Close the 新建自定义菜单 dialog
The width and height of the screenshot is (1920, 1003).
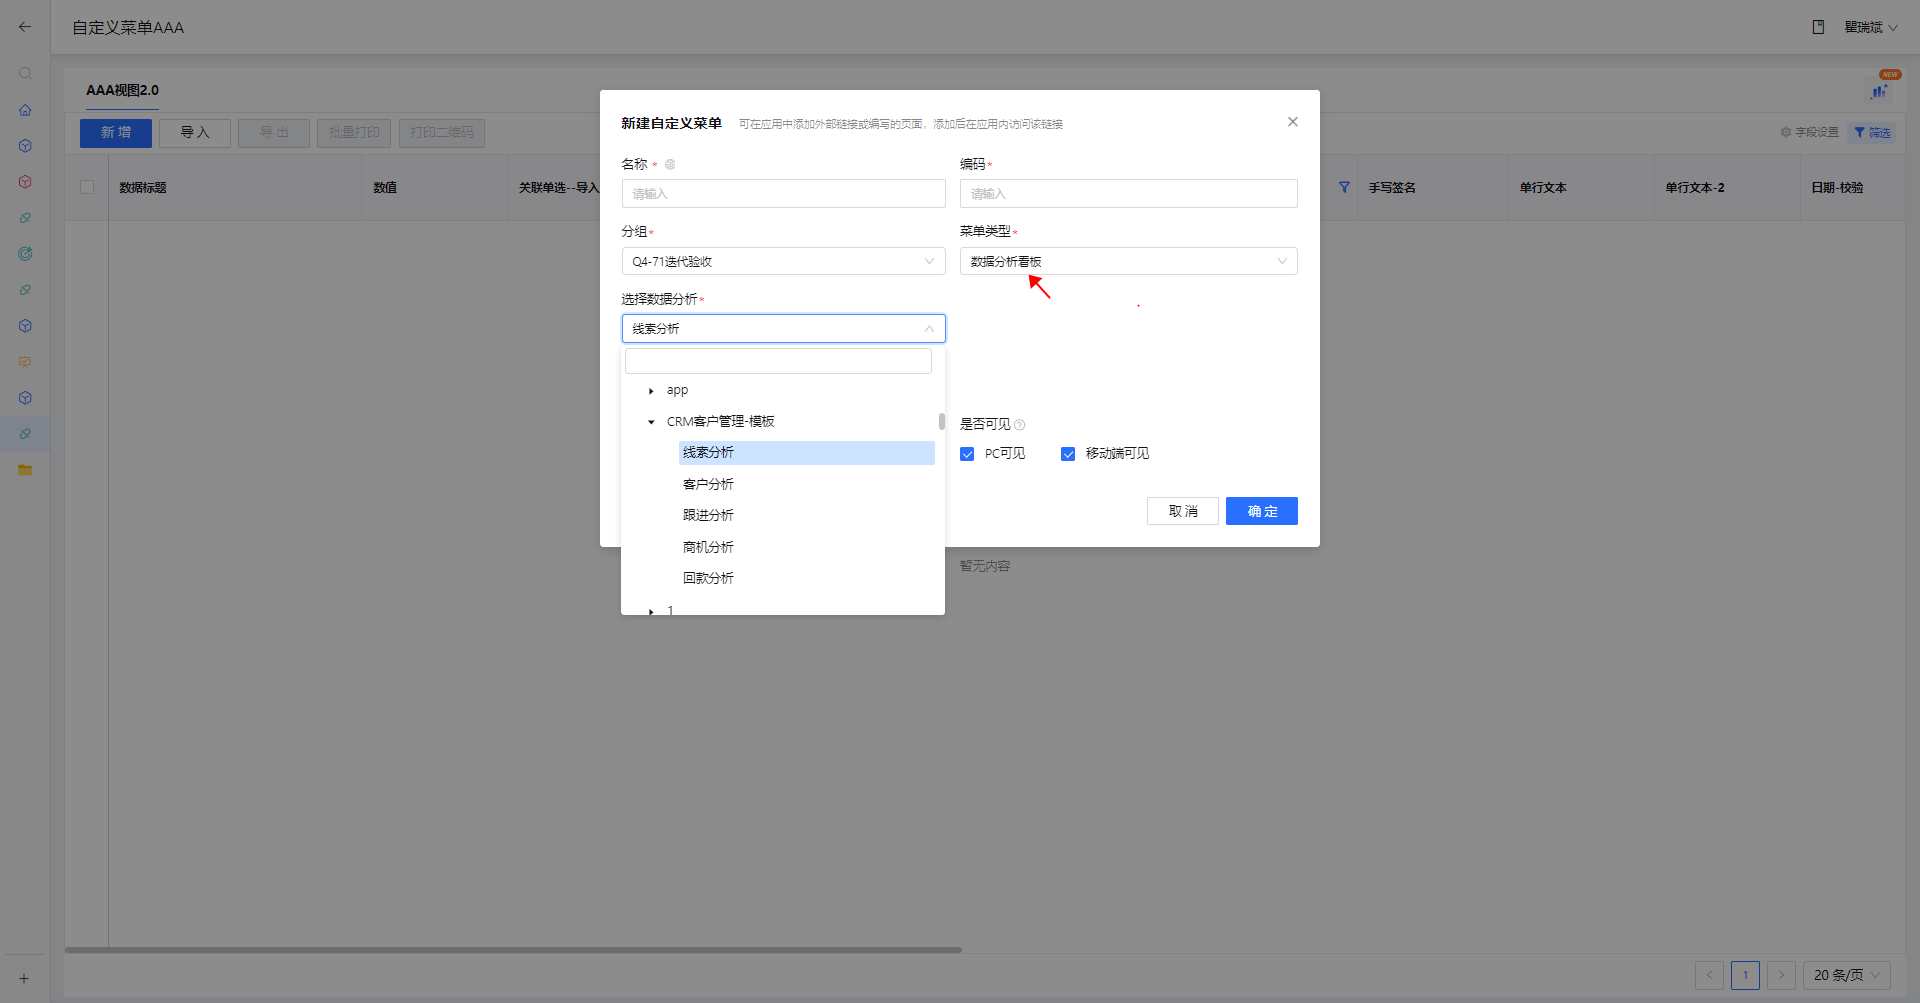1293,122
